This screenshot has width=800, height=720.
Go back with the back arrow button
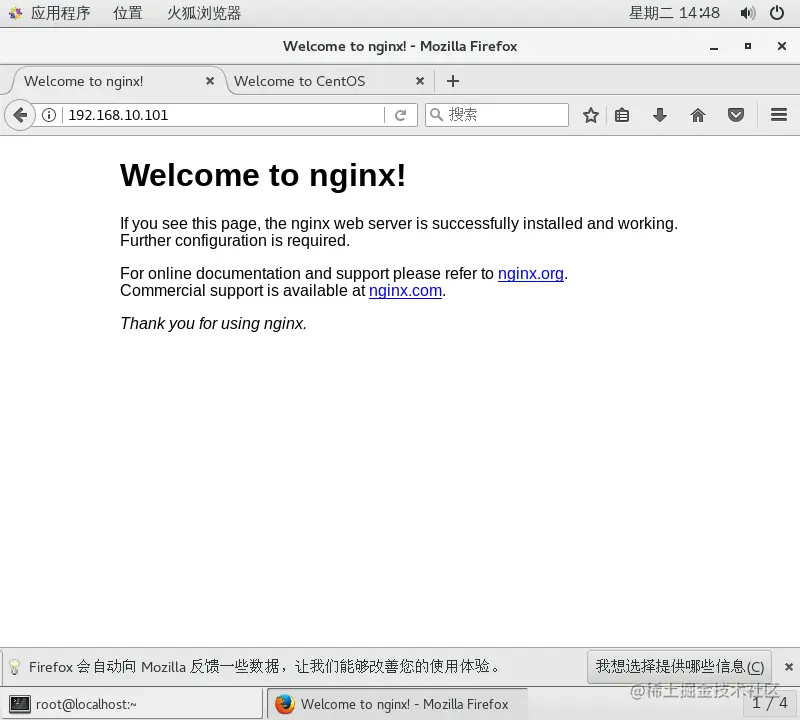point(20,115)
